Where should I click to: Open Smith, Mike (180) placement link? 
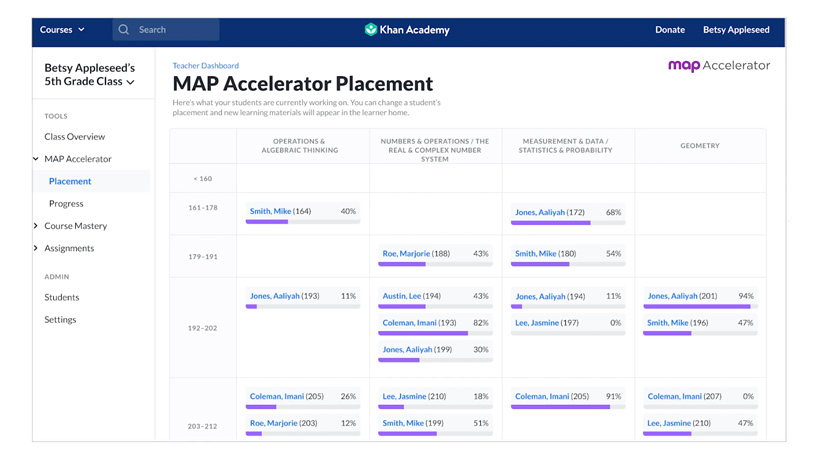coord(536,254)
